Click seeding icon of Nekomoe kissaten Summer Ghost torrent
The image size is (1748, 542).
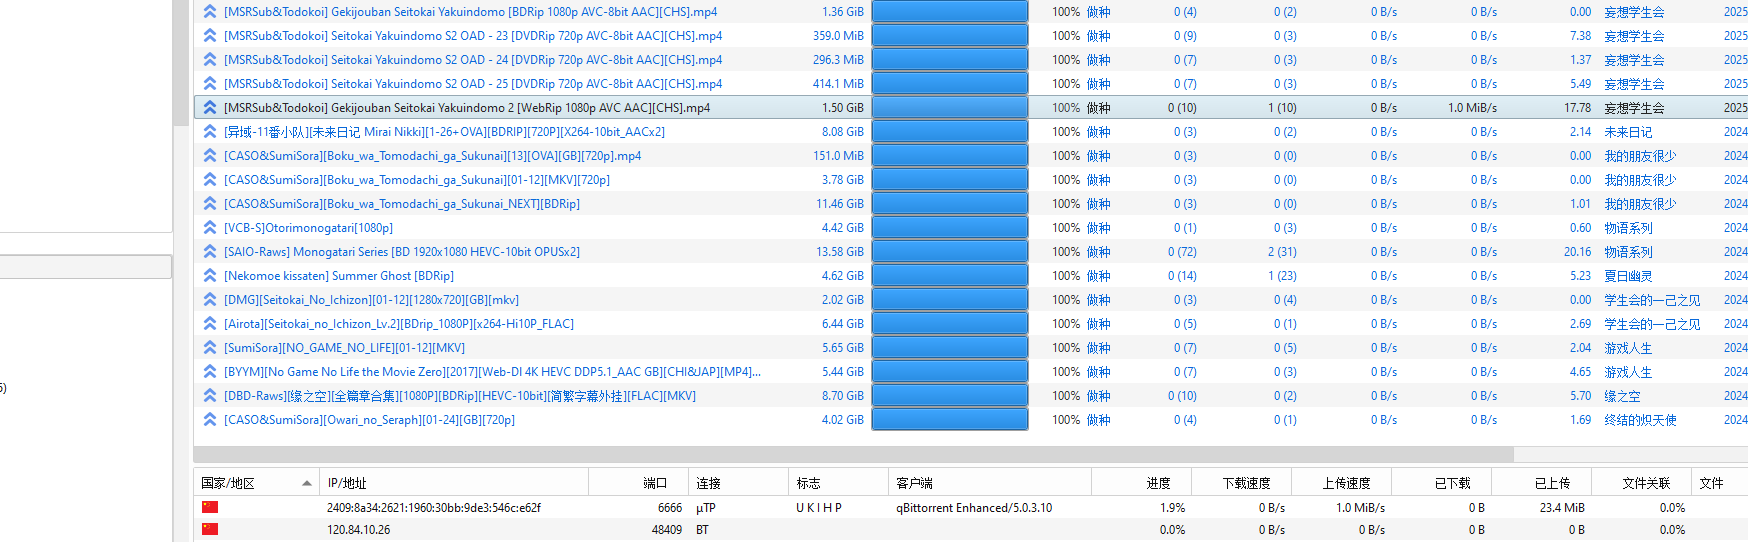(210, 276)
